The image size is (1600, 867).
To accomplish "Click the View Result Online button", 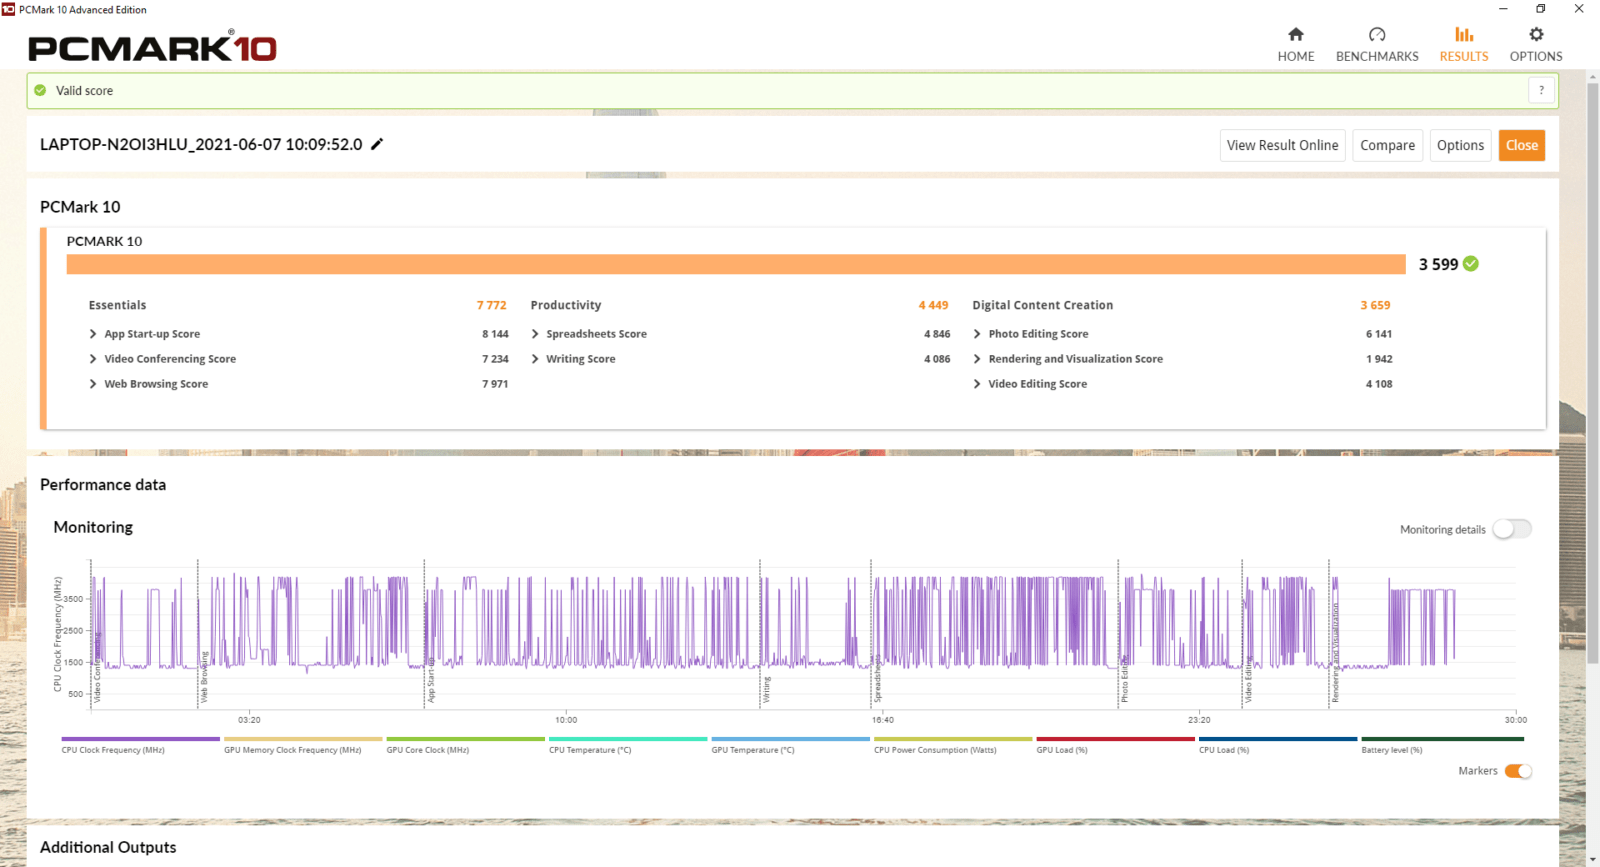I will (x=1283, y=145).
